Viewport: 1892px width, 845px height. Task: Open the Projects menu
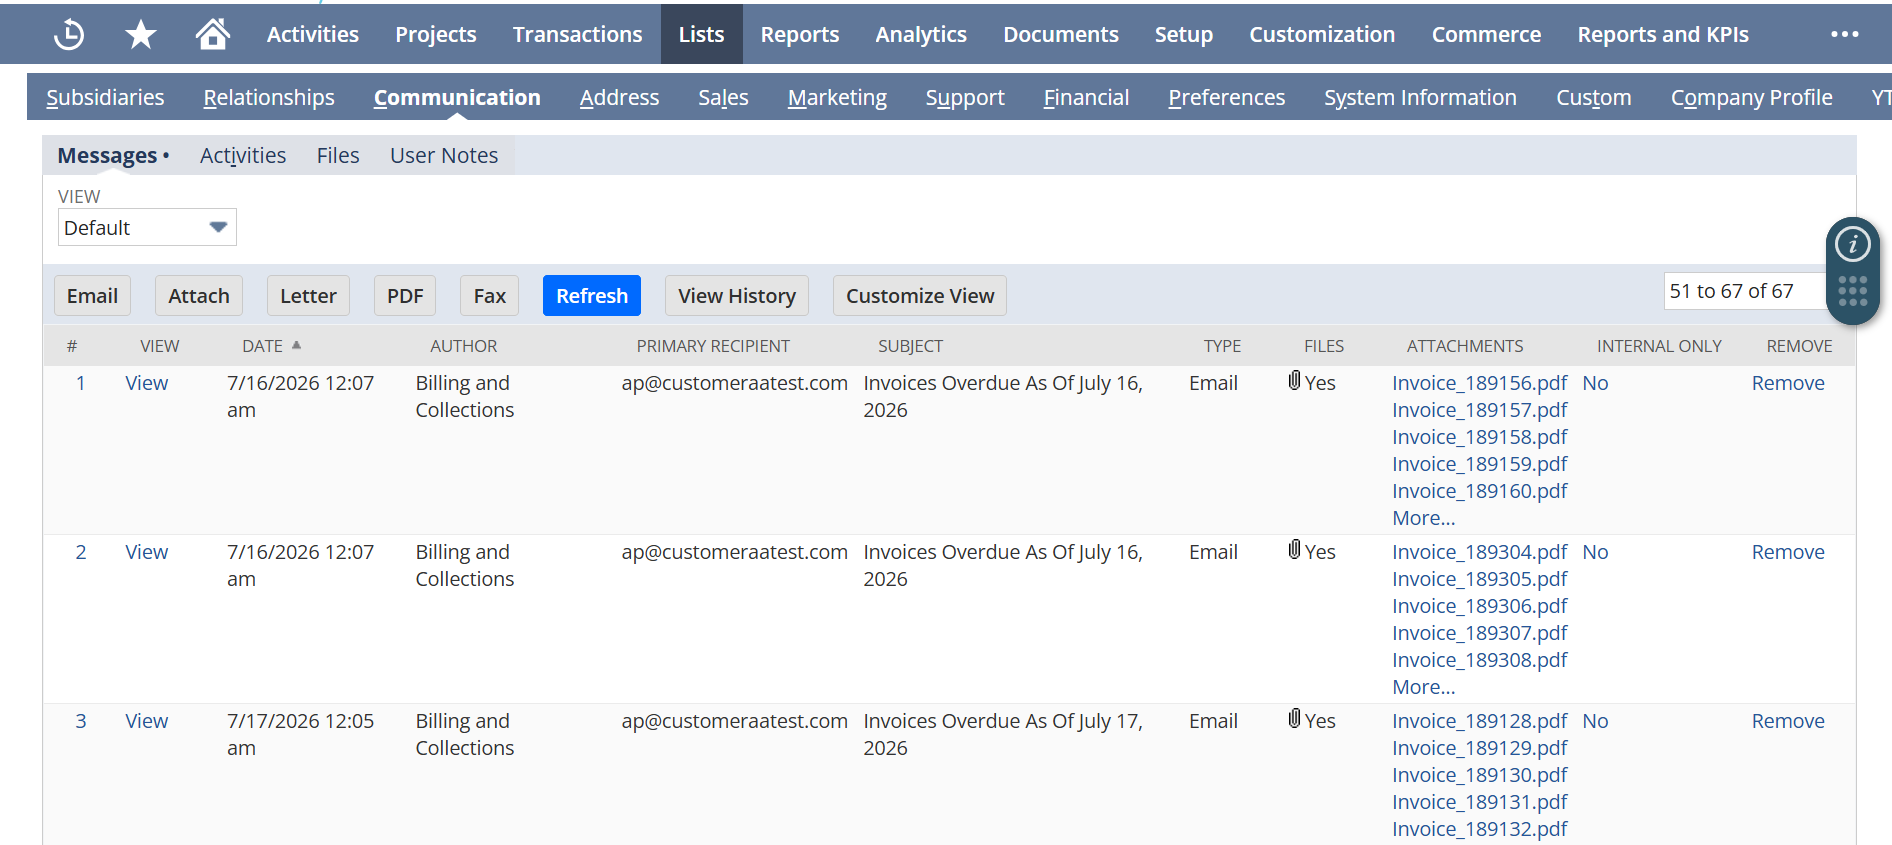click(x=436, y=34)
